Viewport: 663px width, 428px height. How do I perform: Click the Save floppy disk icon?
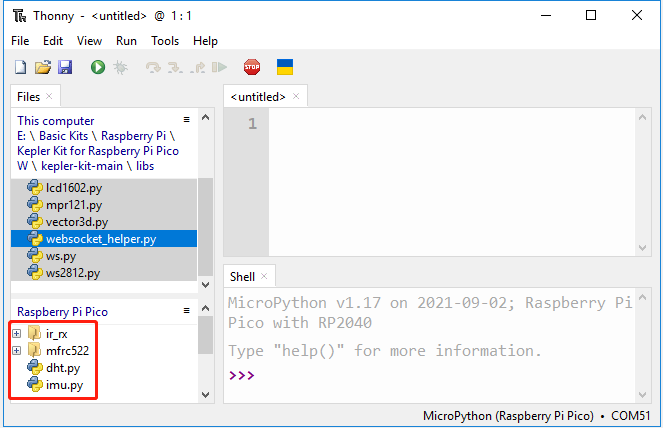(65, 67)
